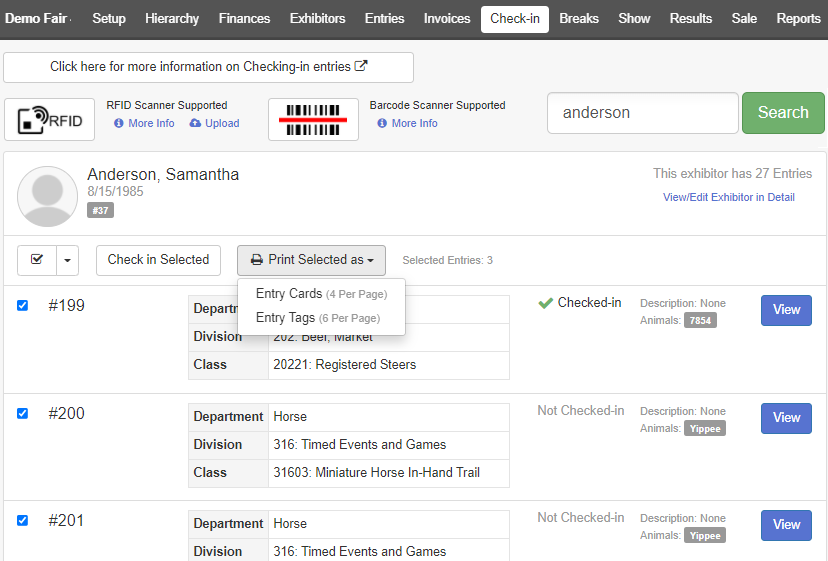Click the search field containing anderson

642,113
